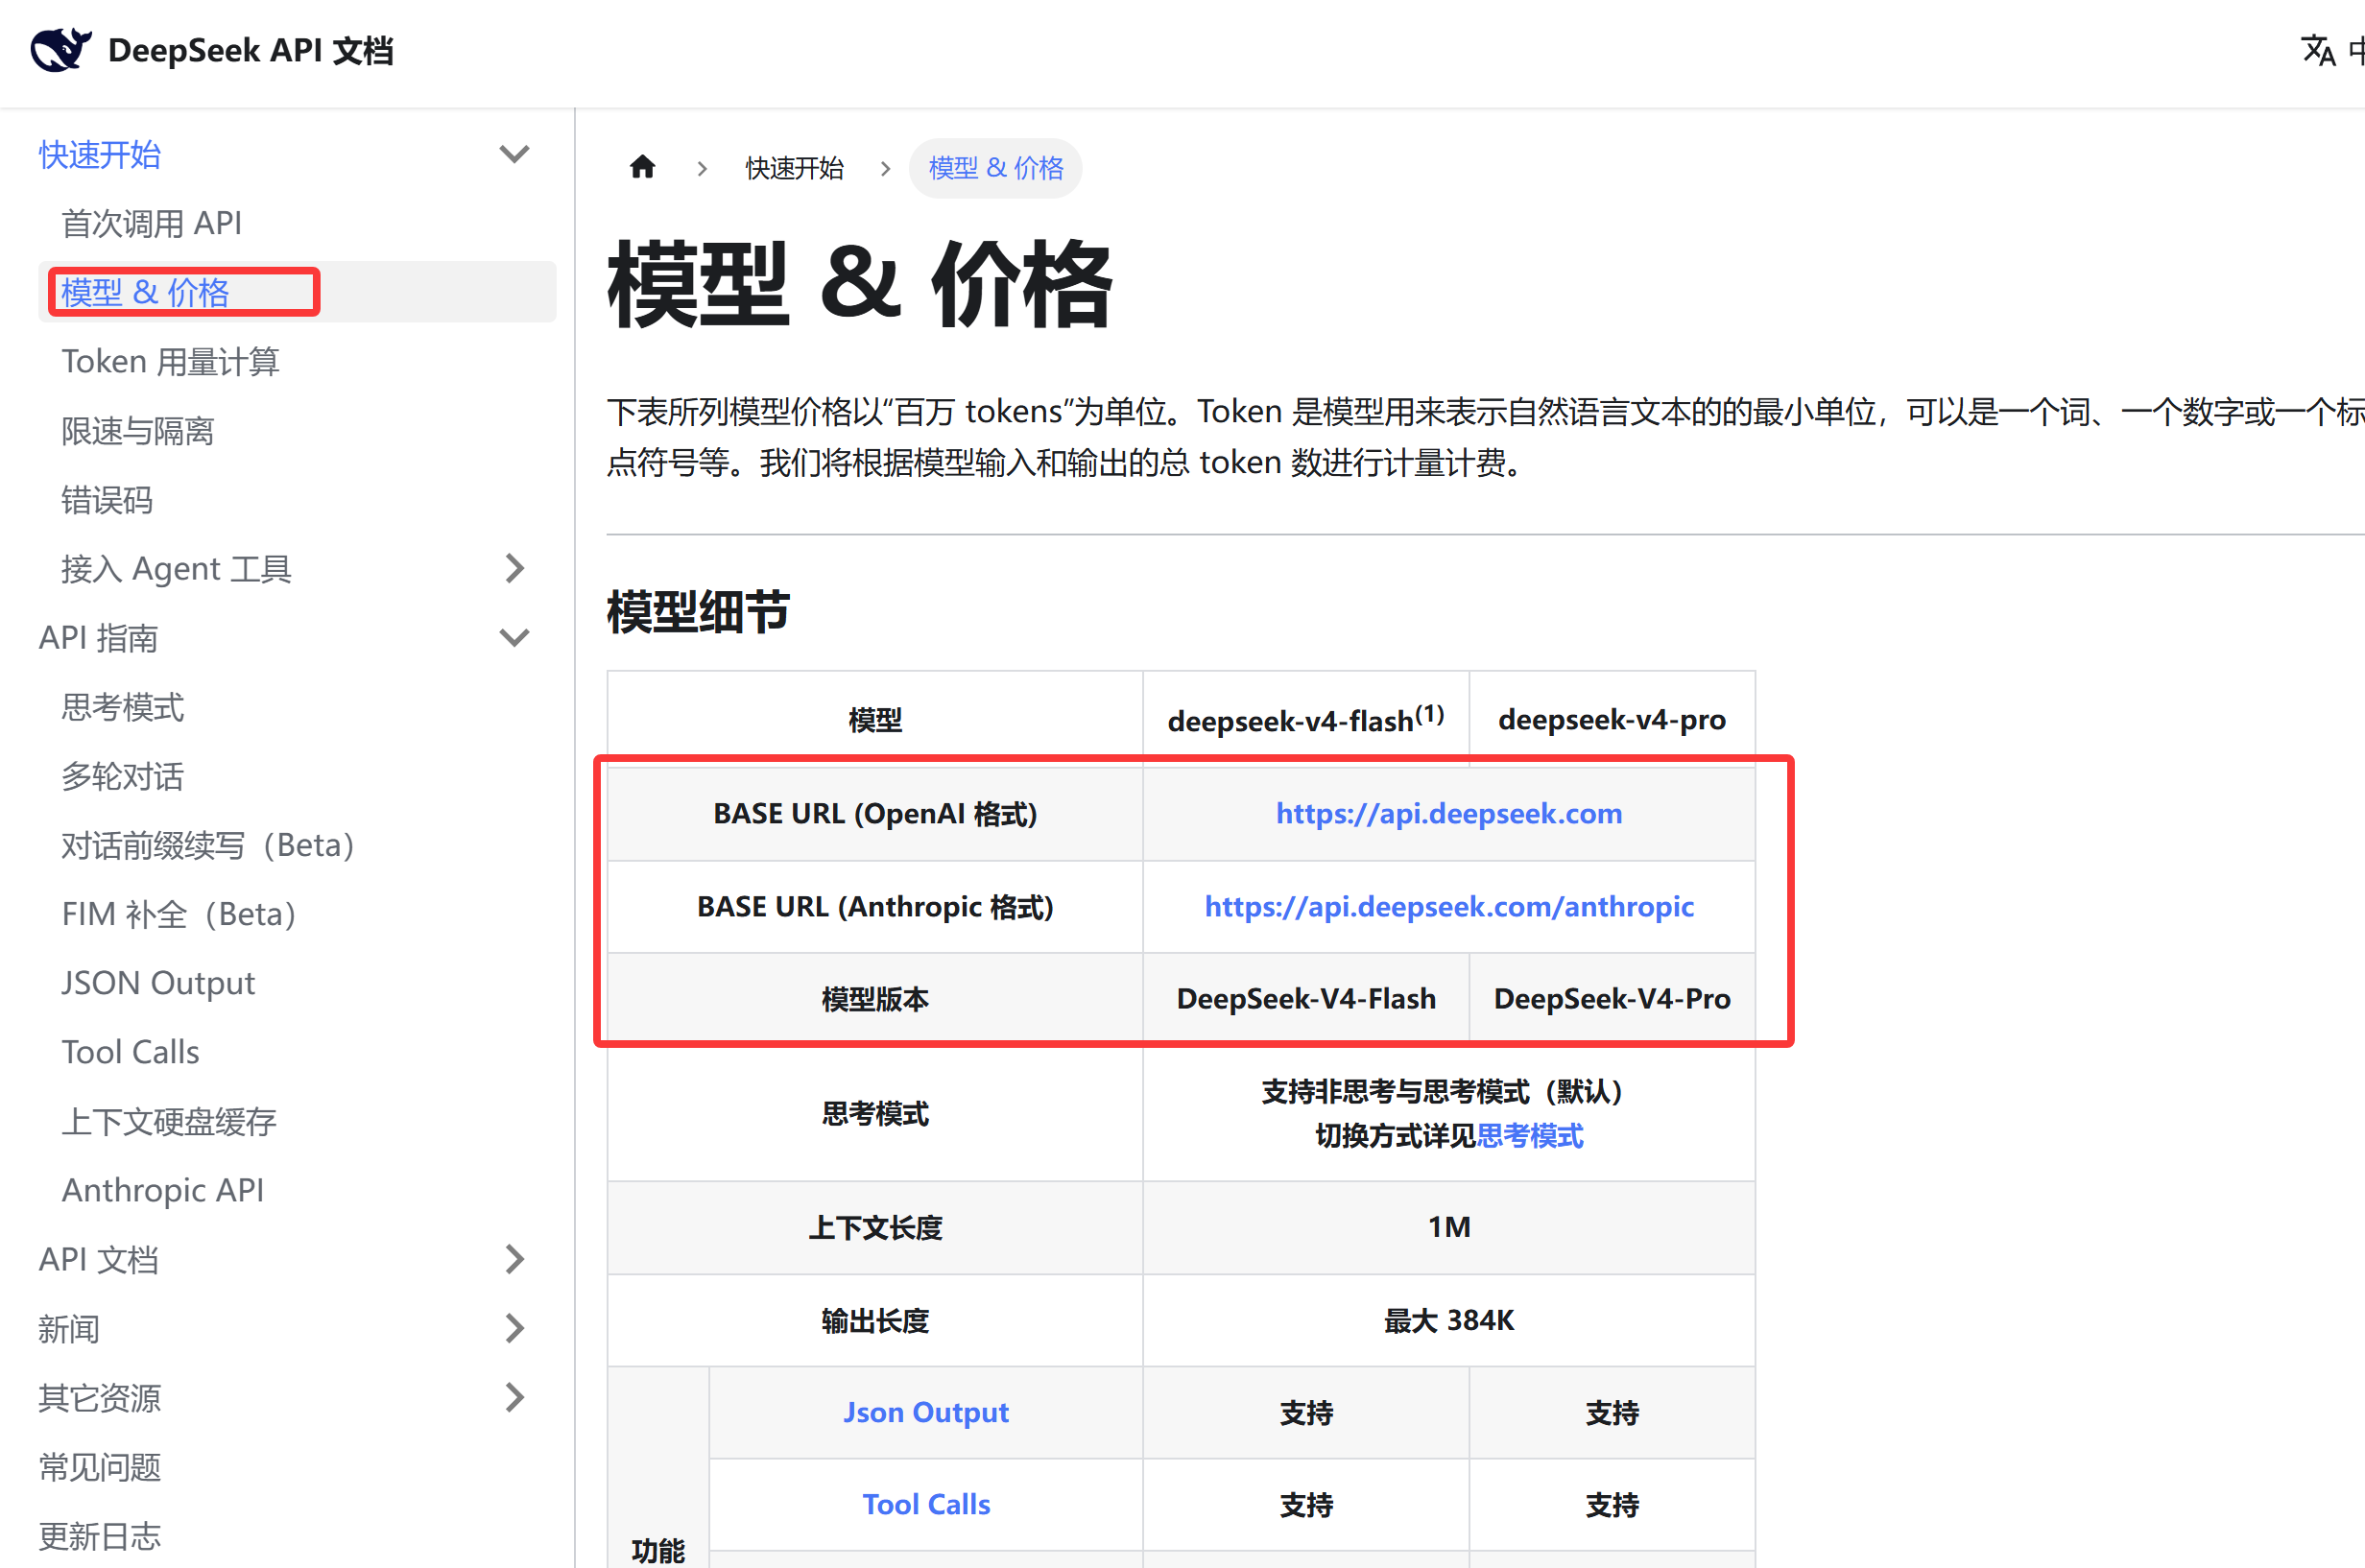Click the 1M context length value

pyautogui.click(x=1448, y=1226)
